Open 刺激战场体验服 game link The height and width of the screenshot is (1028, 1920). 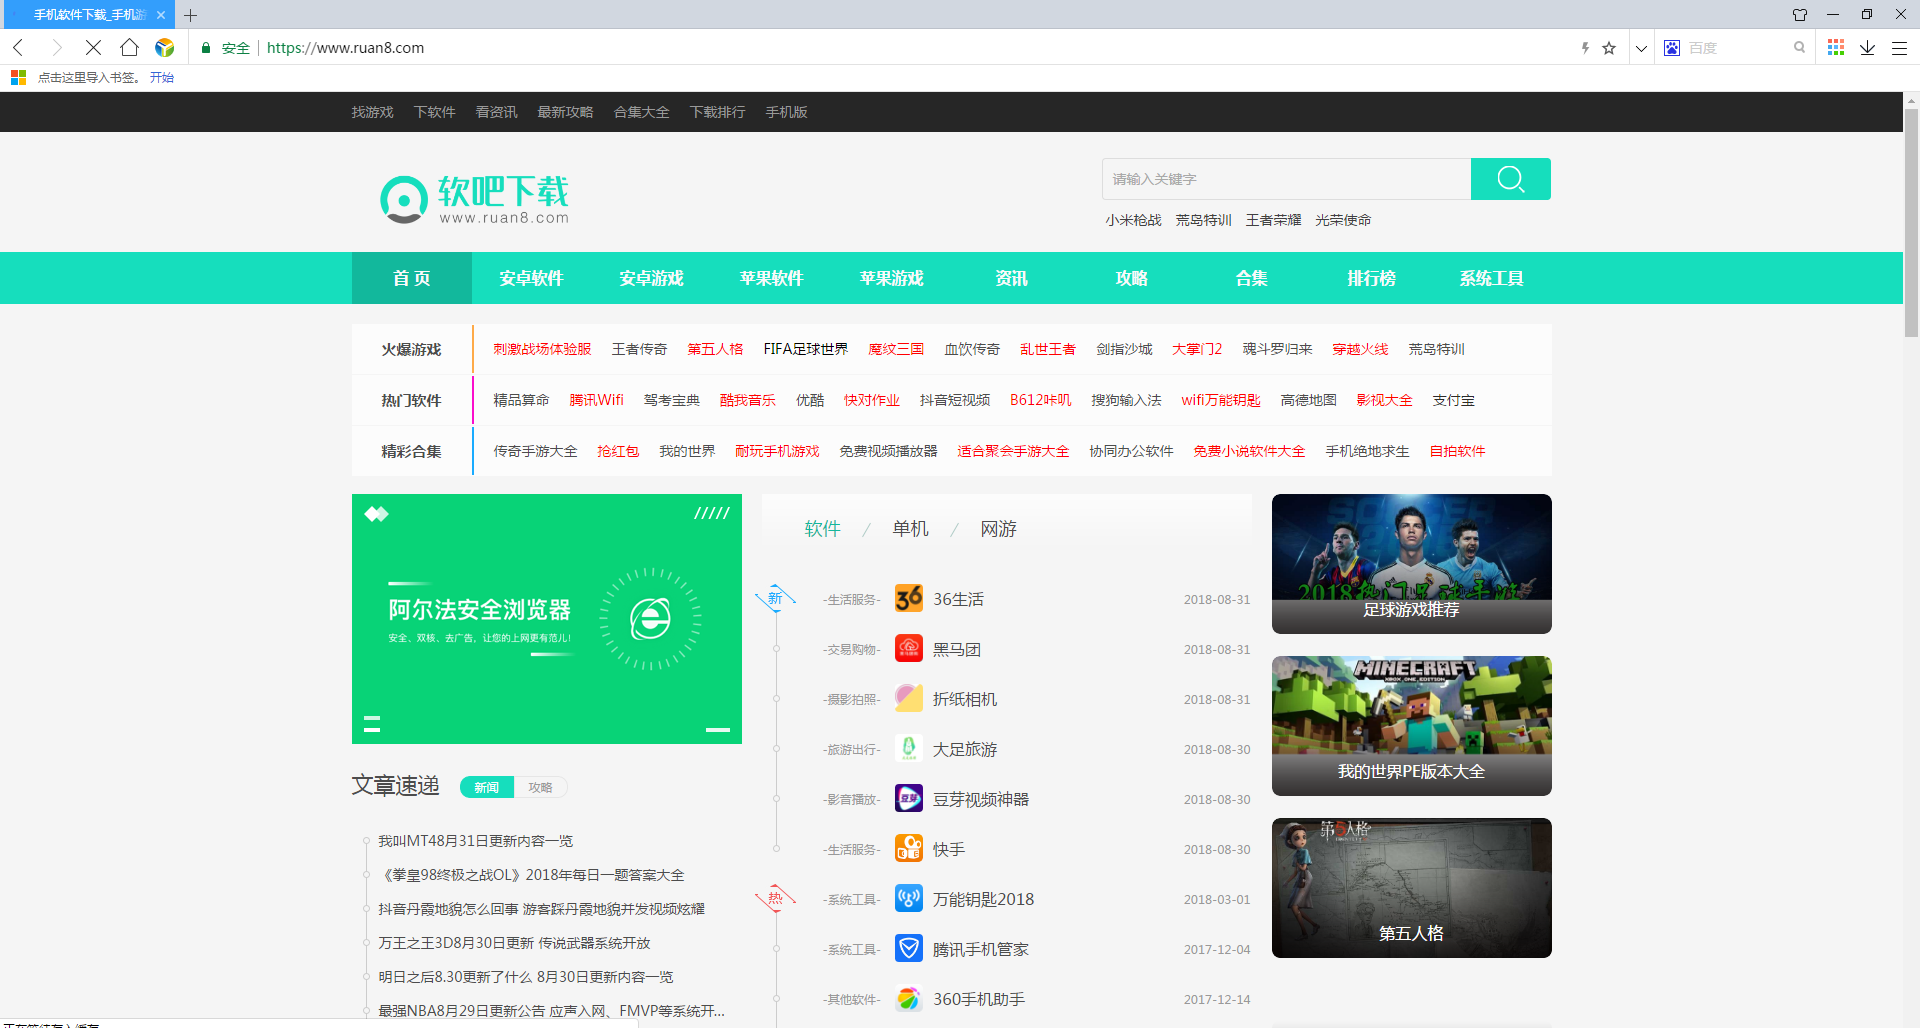point(542,349)
